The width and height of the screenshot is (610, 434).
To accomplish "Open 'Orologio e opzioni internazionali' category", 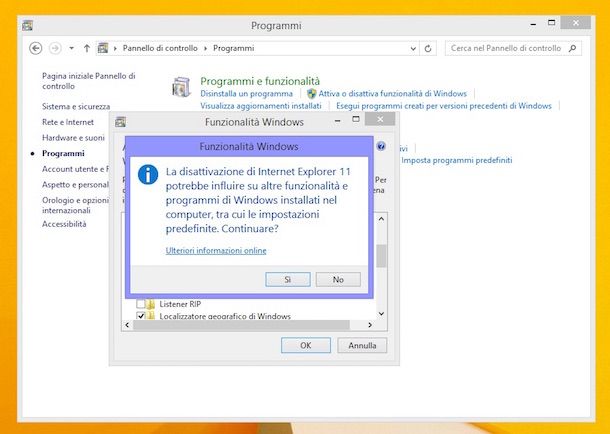I will coord(75,205).
